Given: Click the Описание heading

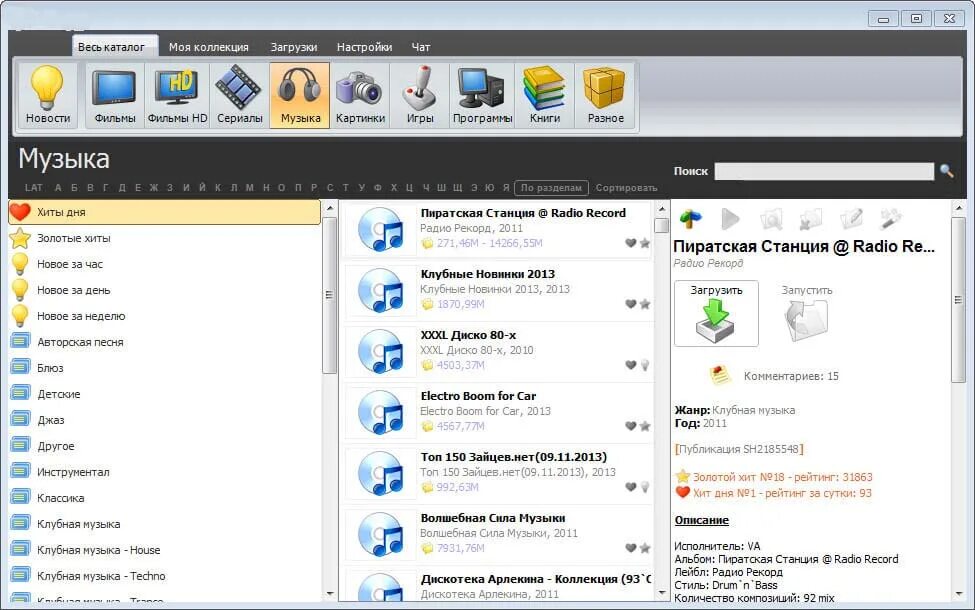Looking at the screenshot, I should click(701, 520).
